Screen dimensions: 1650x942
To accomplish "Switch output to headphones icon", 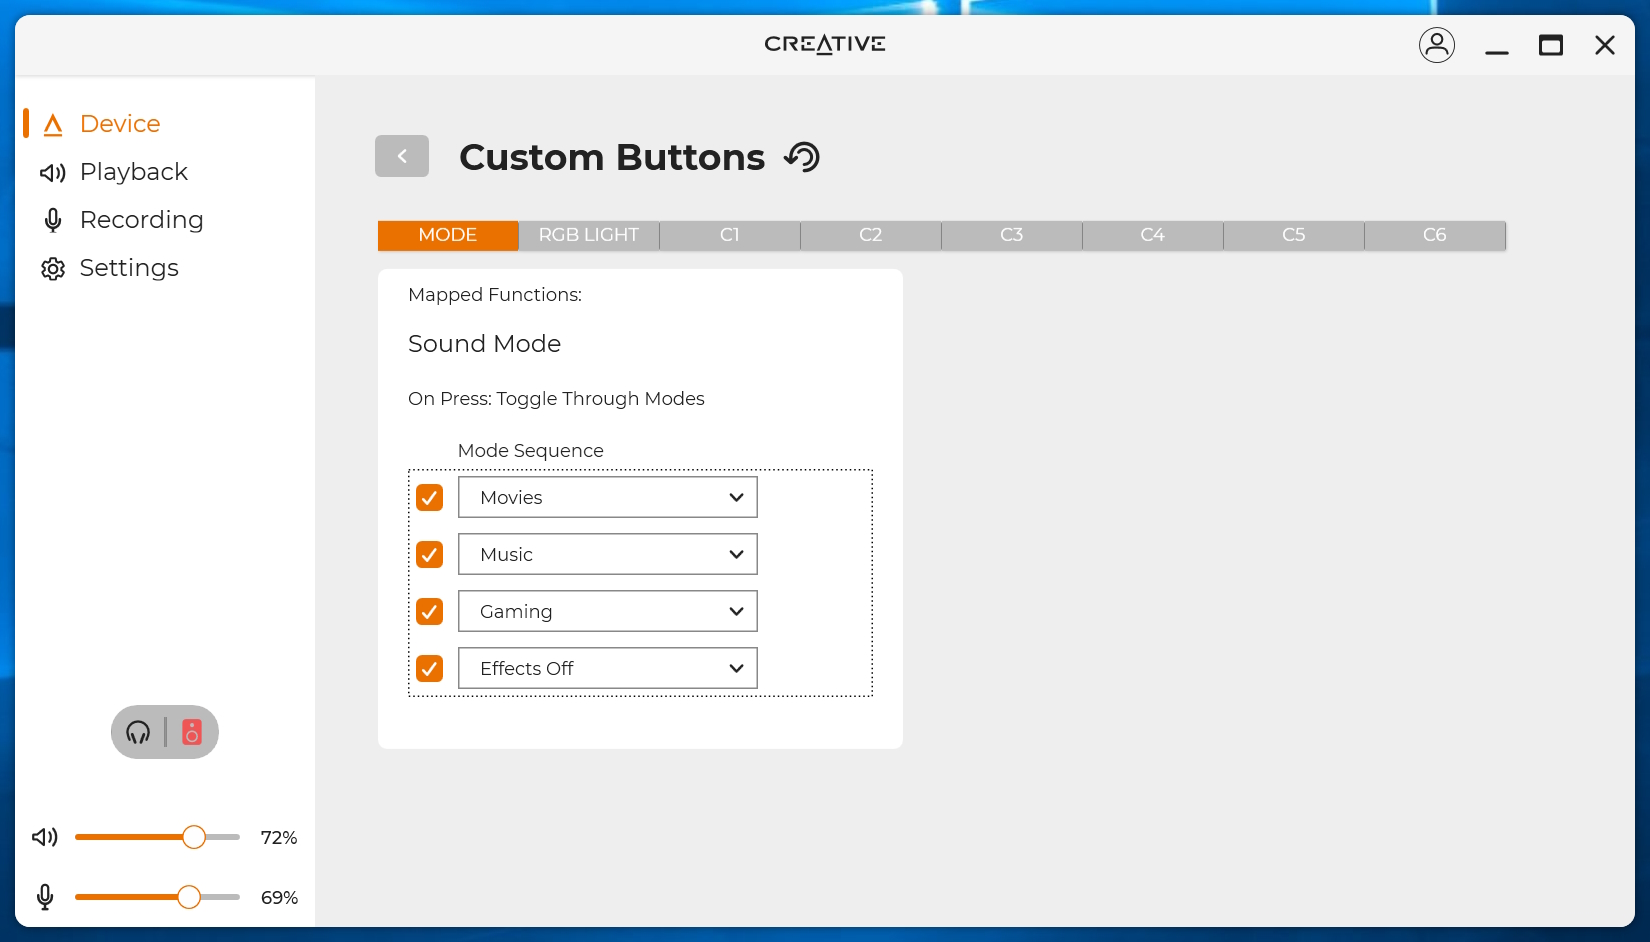I will pyautogui.click(x=138, y=732).
